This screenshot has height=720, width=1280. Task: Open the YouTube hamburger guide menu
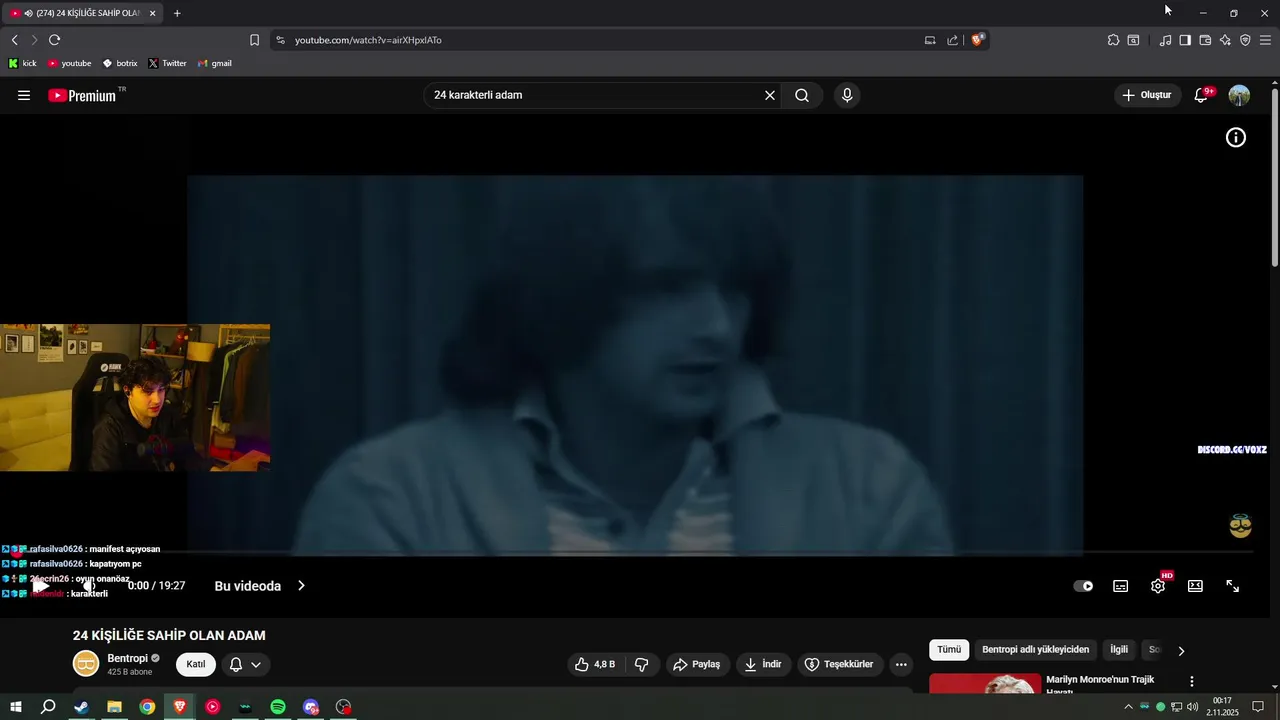click(x=24, y=95)
